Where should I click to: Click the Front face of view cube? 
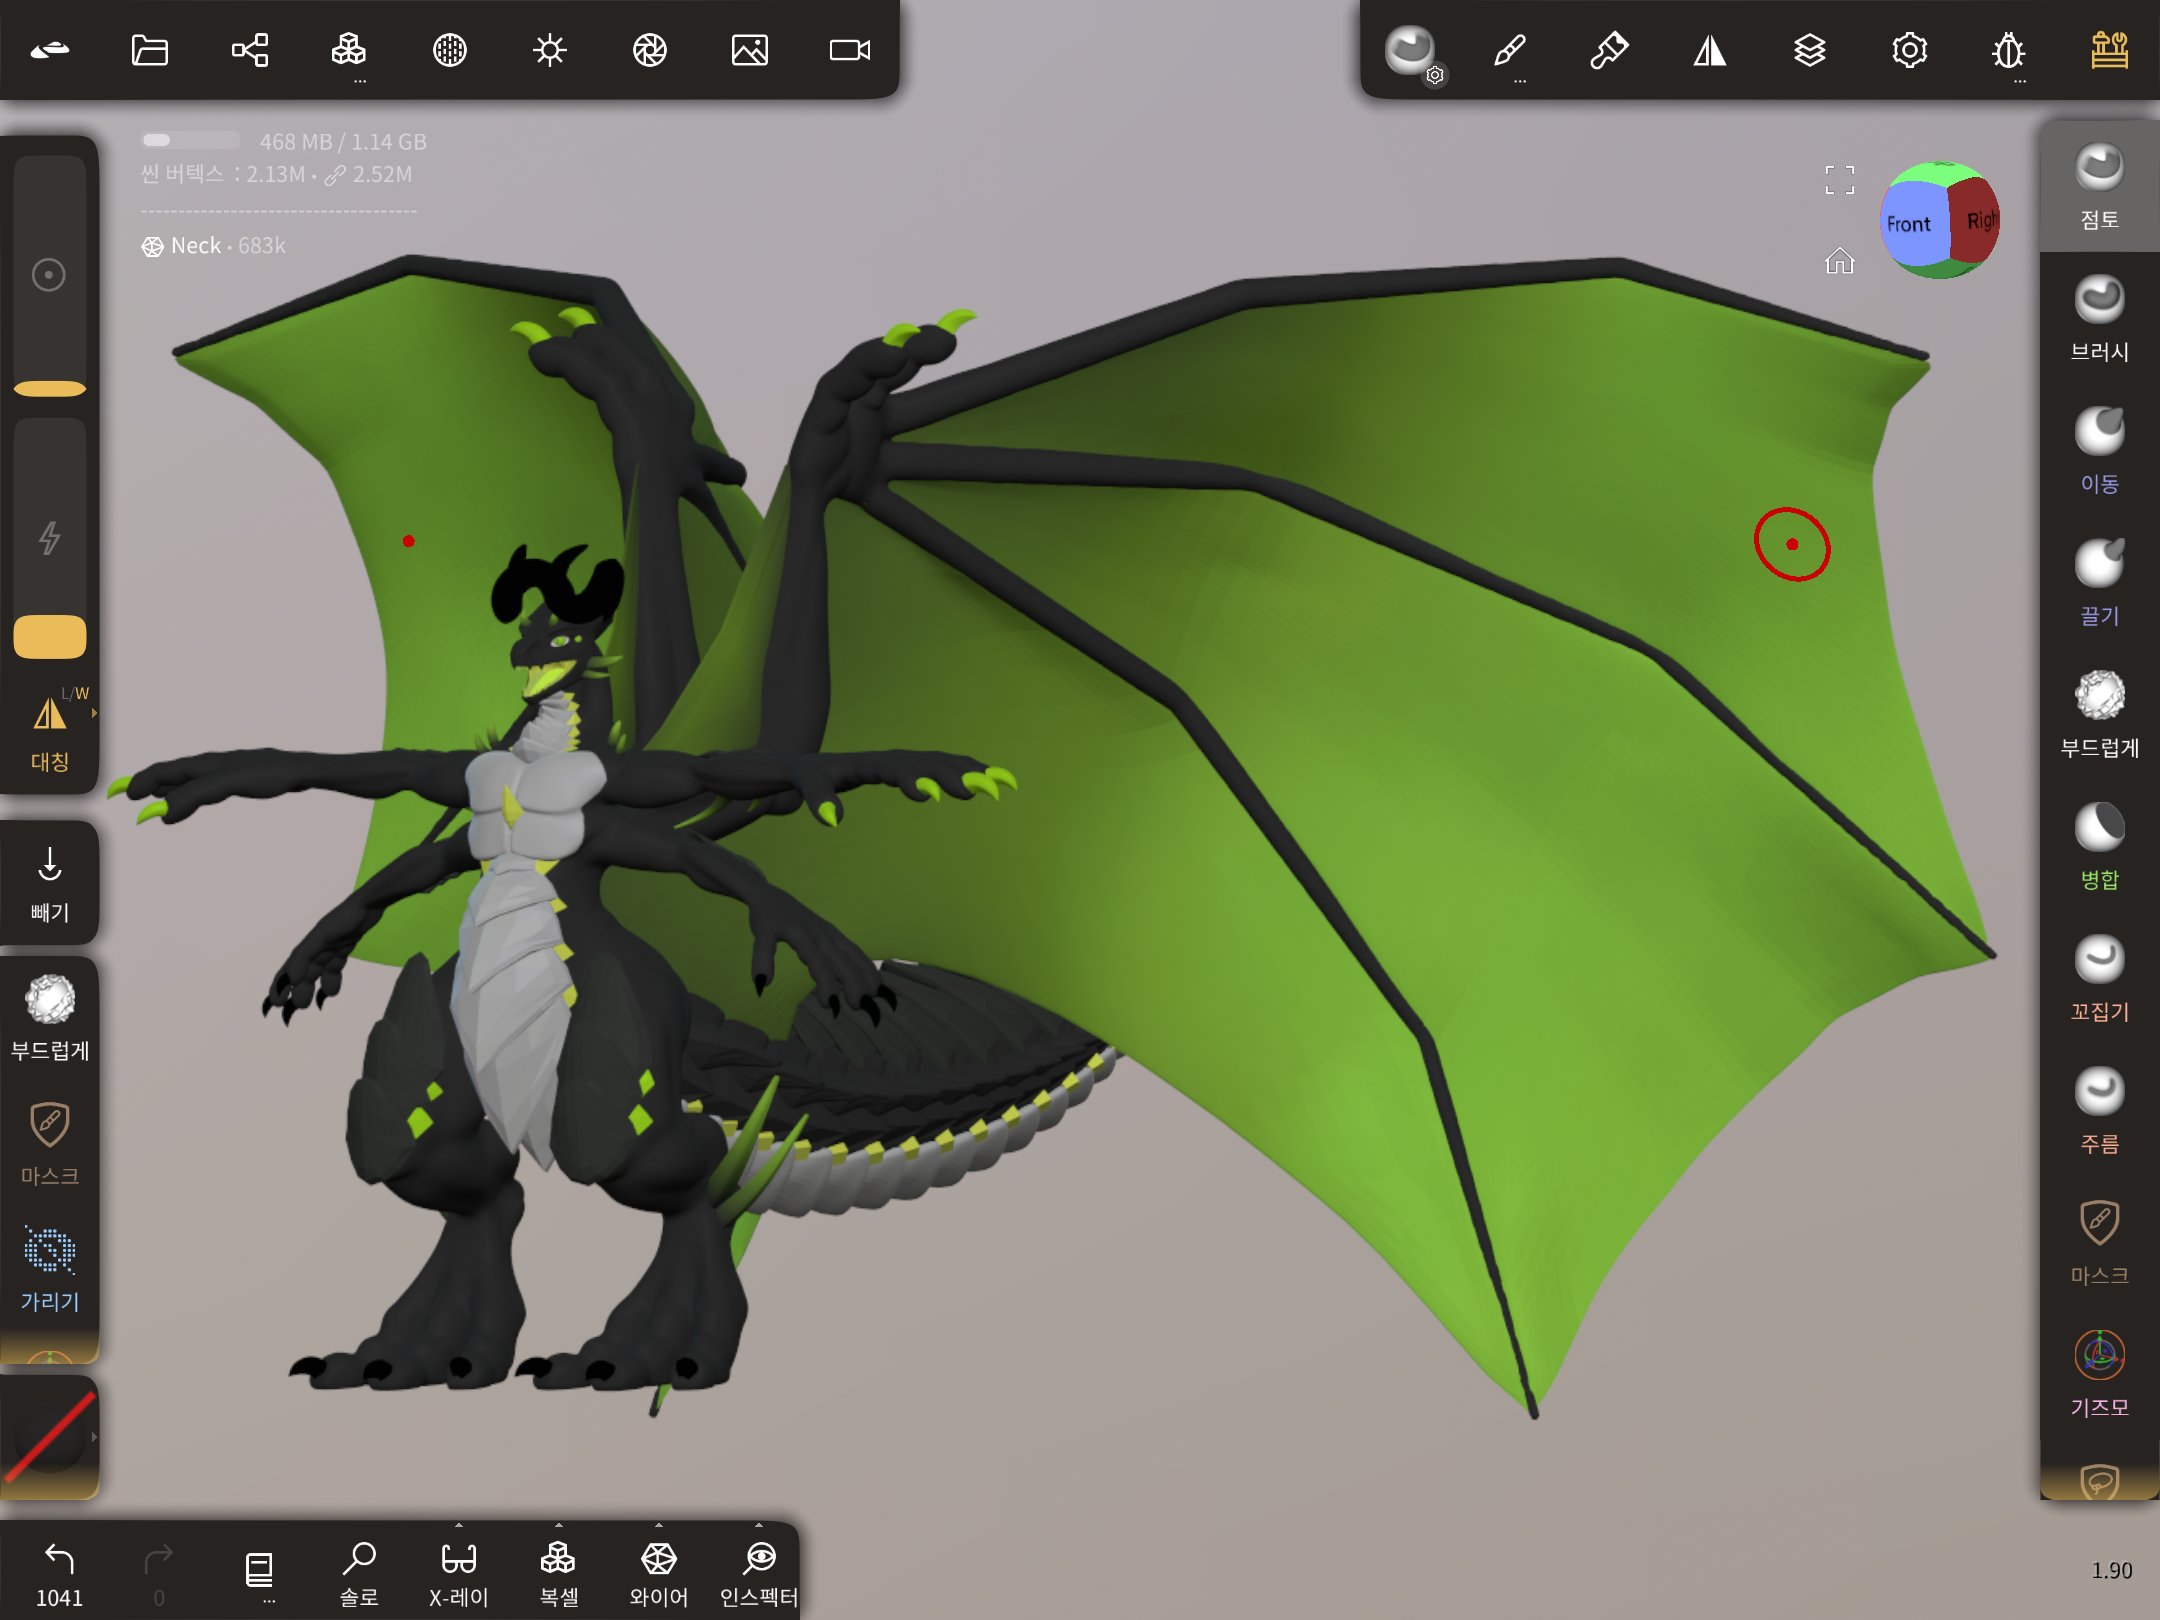pos(1908,224)
